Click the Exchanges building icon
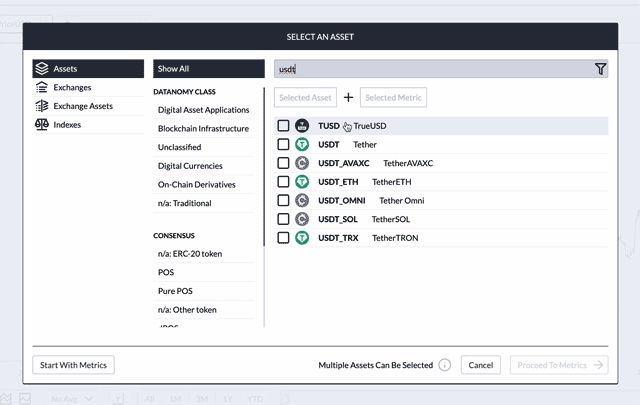Viewport: 640px width, 405px height. click(42, 87)
